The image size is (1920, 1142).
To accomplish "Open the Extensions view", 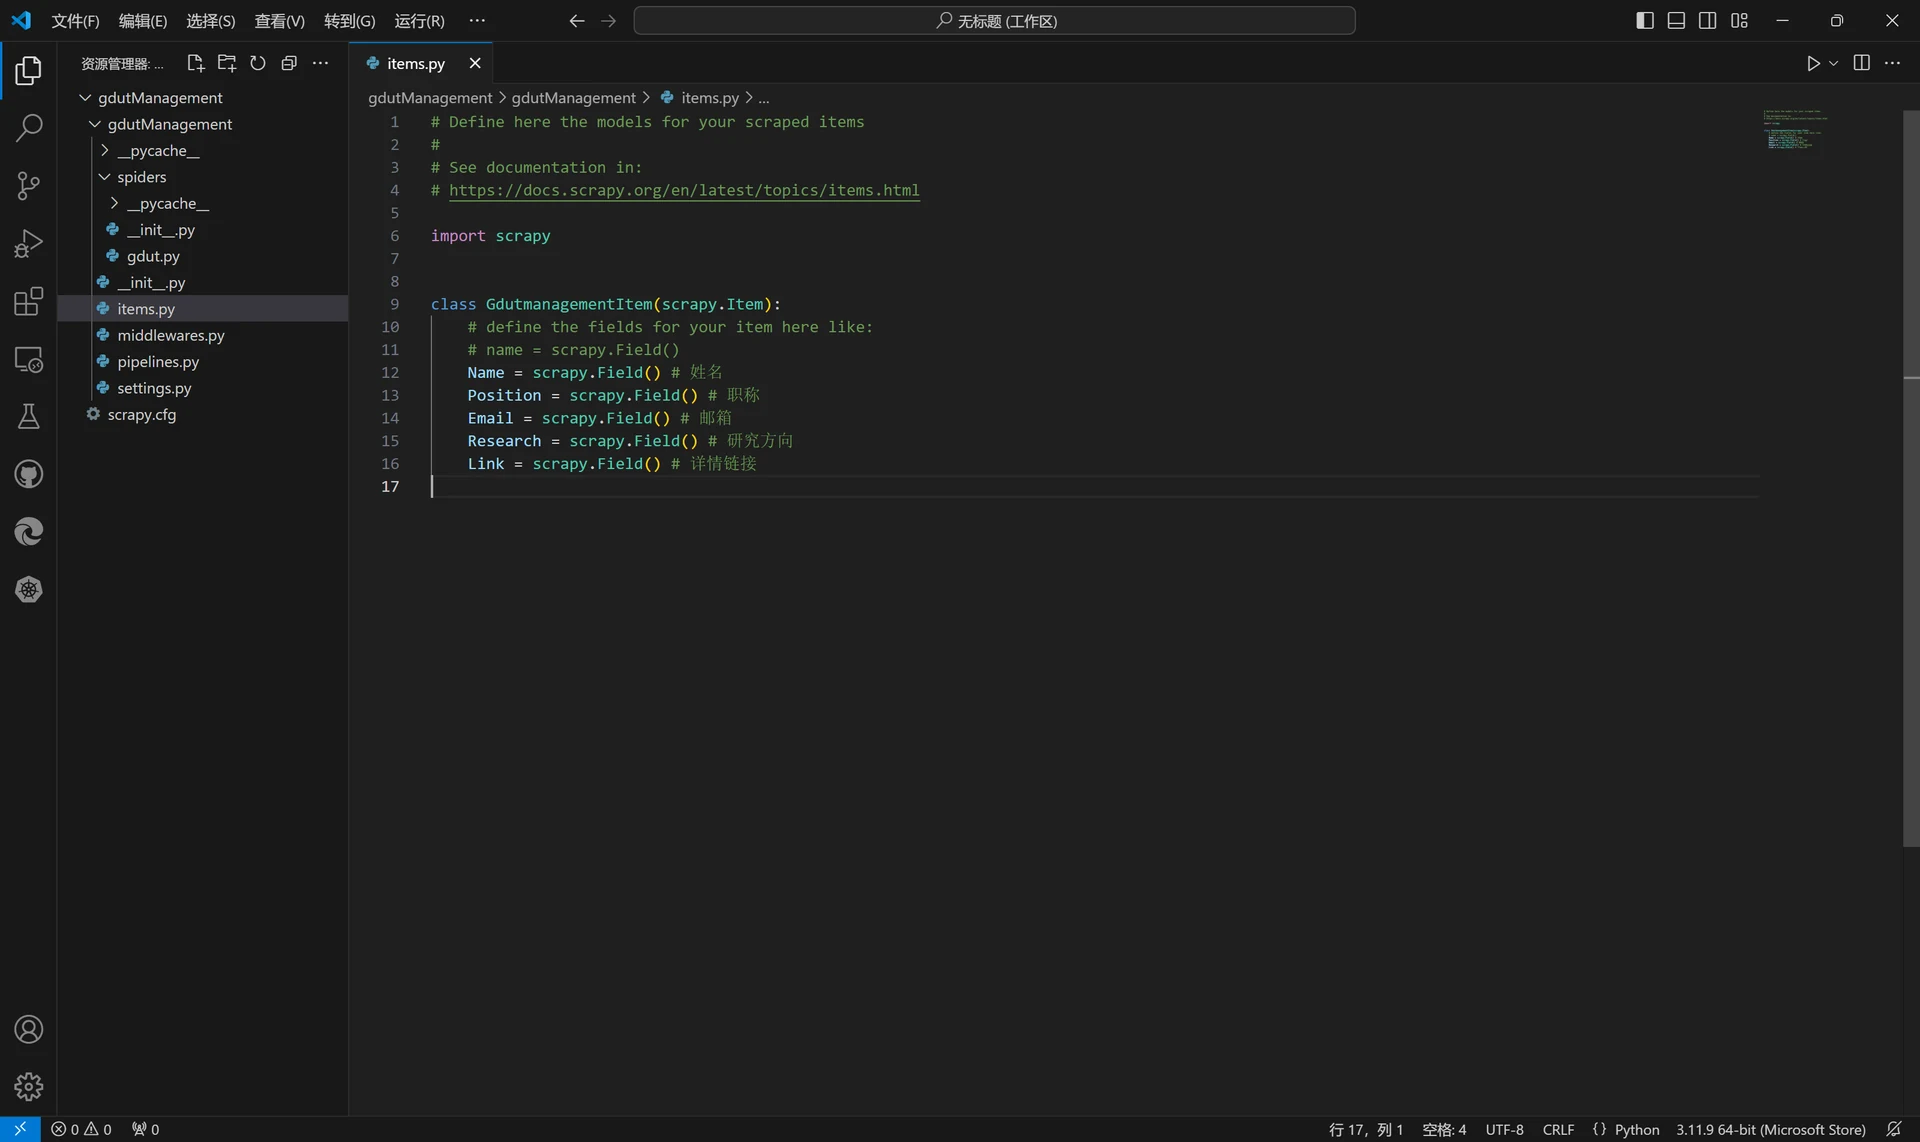I will [29, 301].
